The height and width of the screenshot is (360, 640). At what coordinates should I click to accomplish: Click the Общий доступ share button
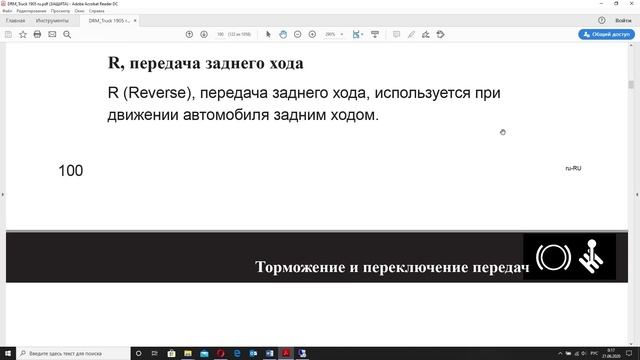coord(607,34)
